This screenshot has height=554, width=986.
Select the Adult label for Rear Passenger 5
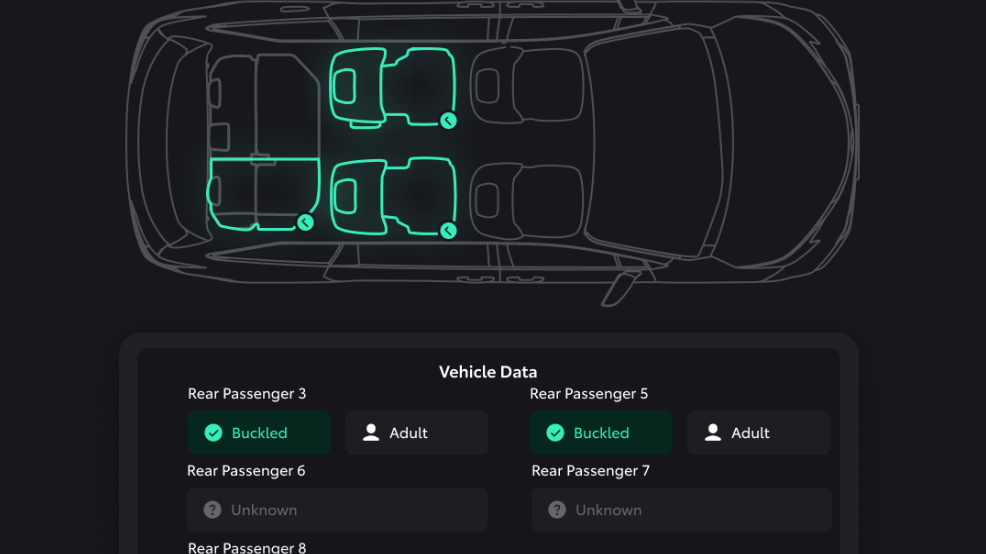pyautogui.click(x=750, y=433)
